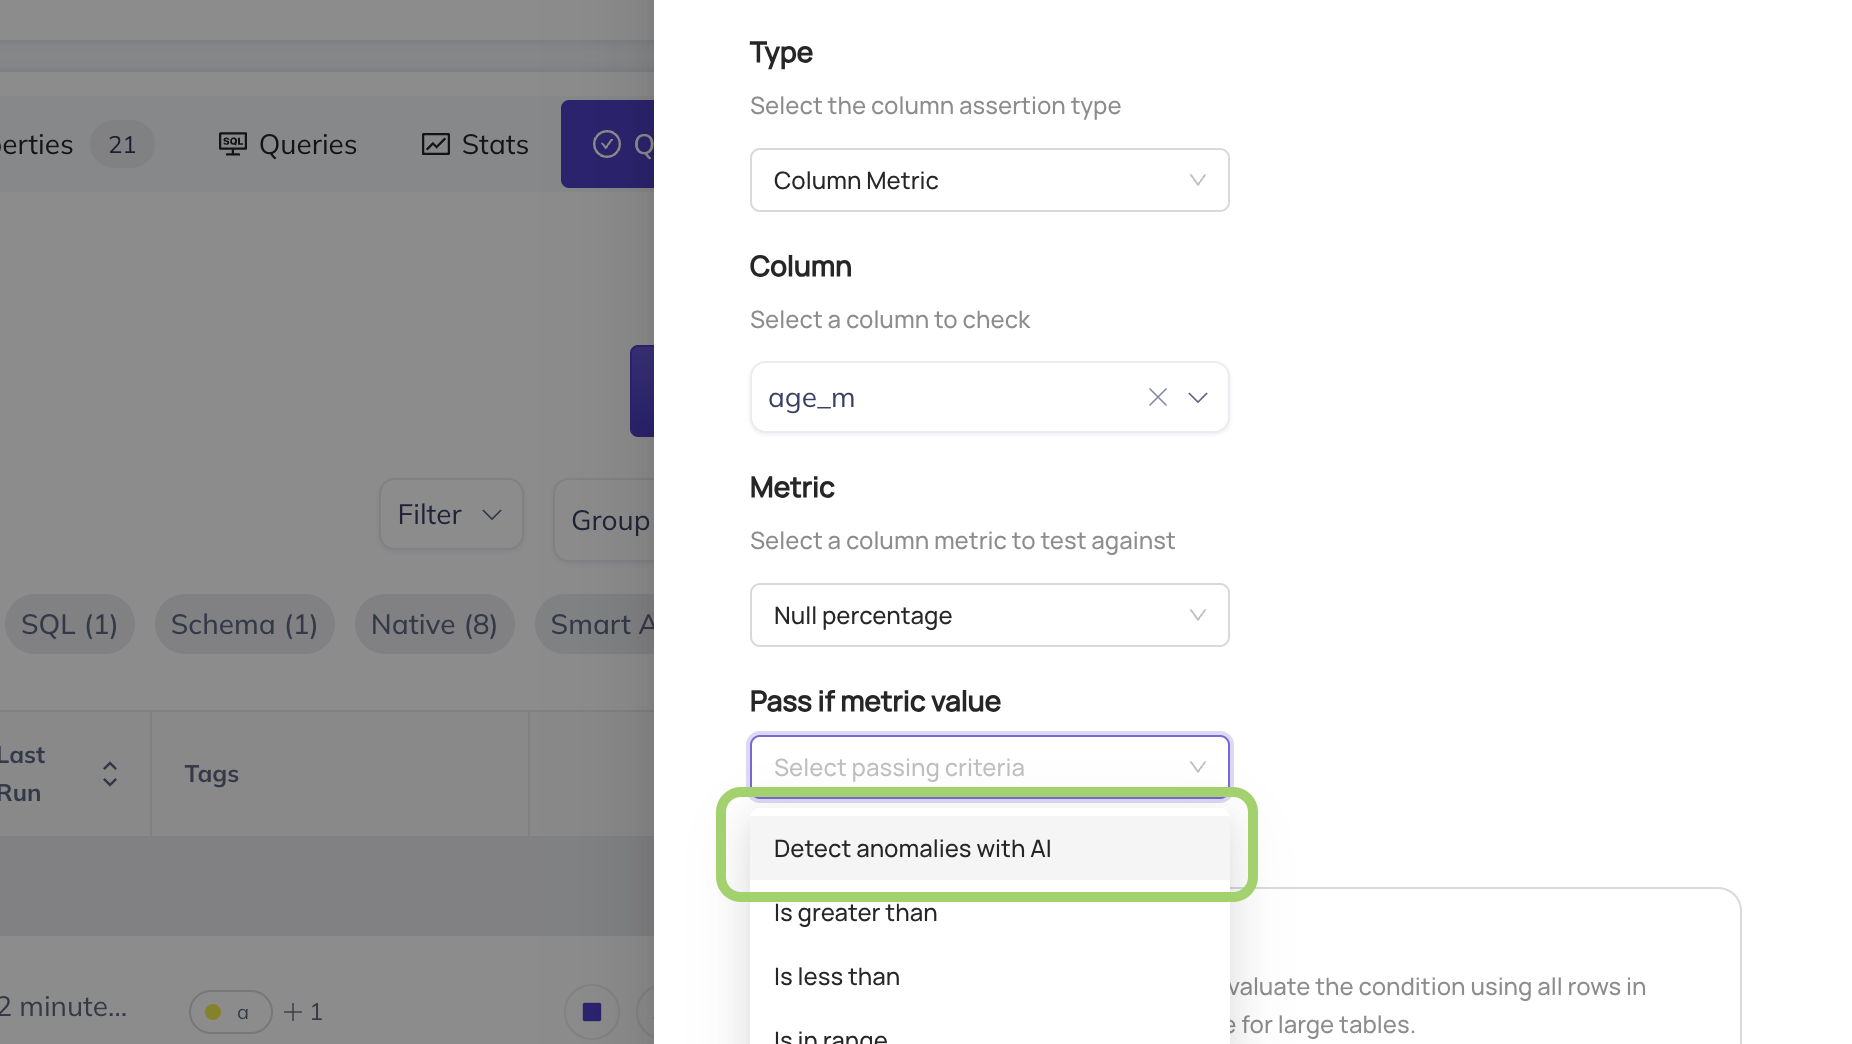The height and width of the screenshot is (1044, 1852).
Task: Click the sort arrows on Last Run column
Action: tap(110, 774)
